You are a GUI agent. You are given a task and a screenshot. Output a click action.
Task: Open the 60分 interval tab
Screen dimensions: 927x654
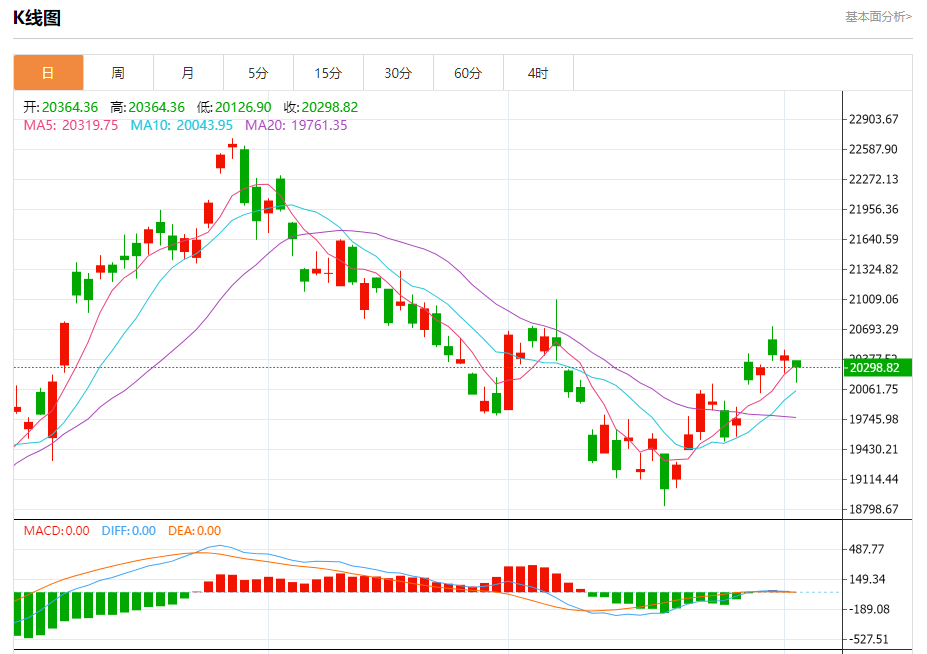point(468,73)
